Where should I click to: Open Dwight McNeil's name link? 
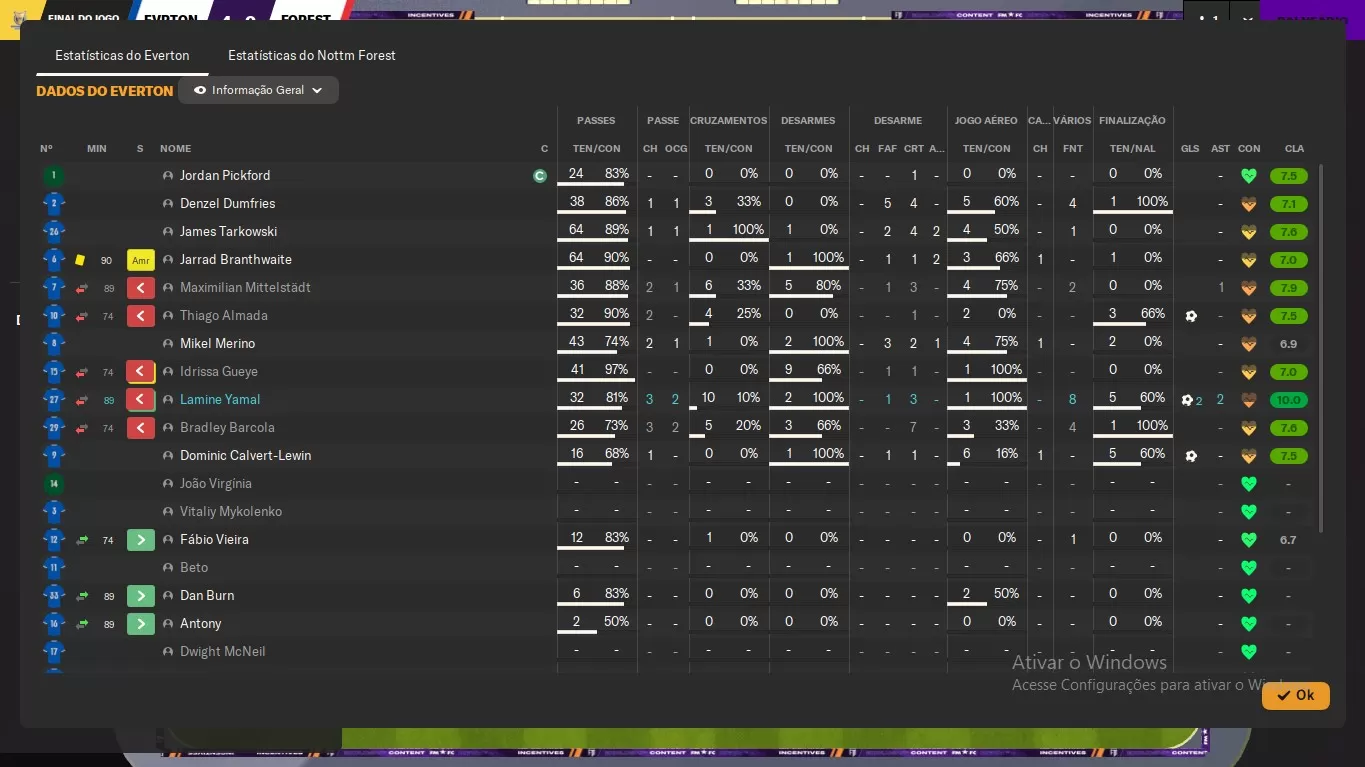222,652
